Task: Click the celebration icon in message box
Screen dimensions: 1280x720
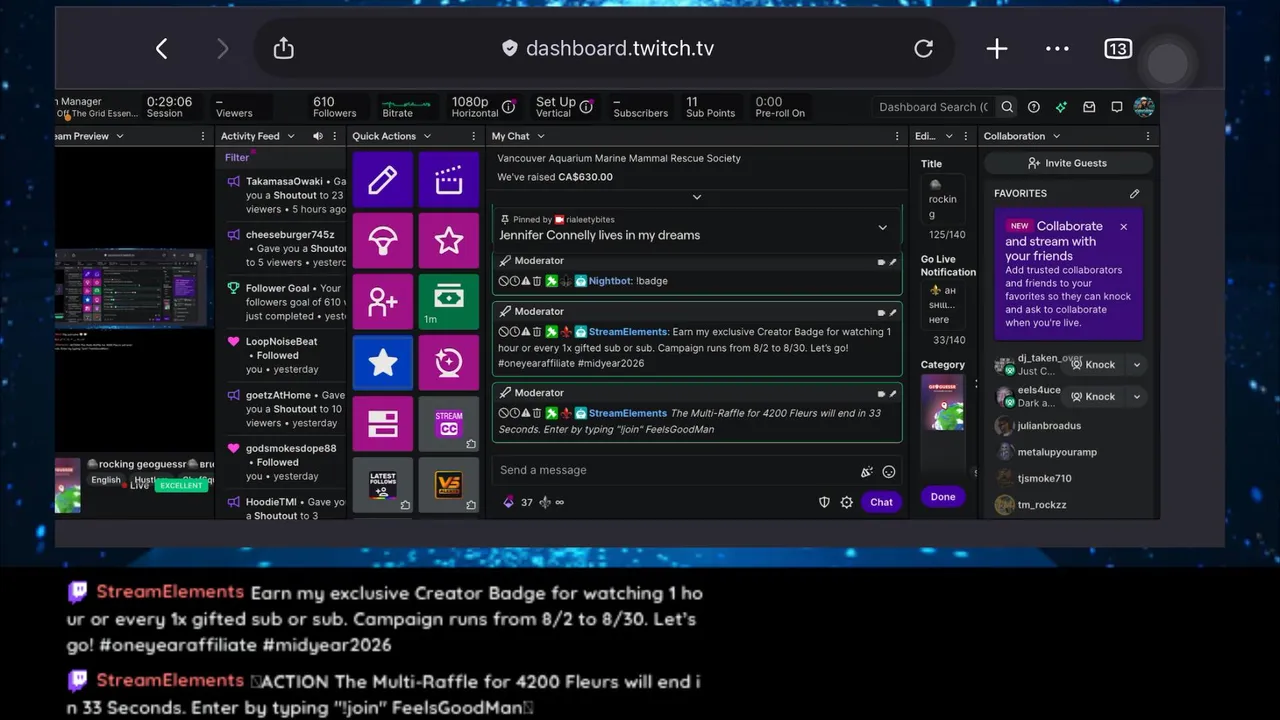Action: tap(867, 472)
